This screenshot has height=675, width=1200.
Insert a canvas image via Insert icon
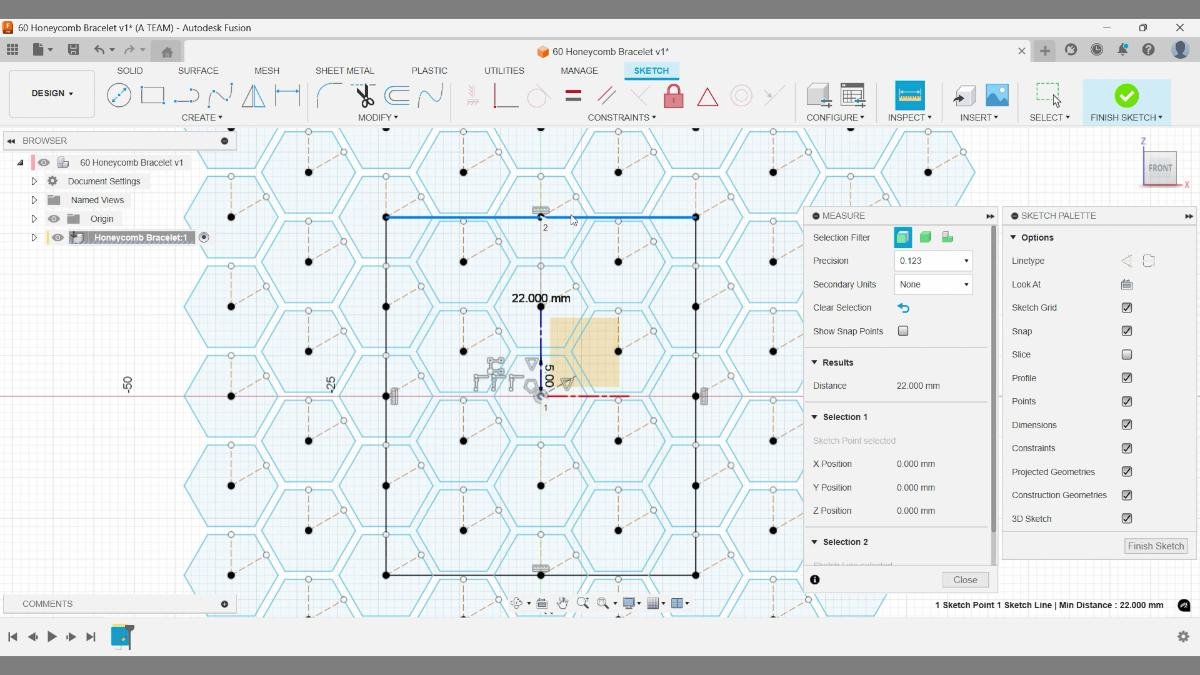[x=996, y=95]
